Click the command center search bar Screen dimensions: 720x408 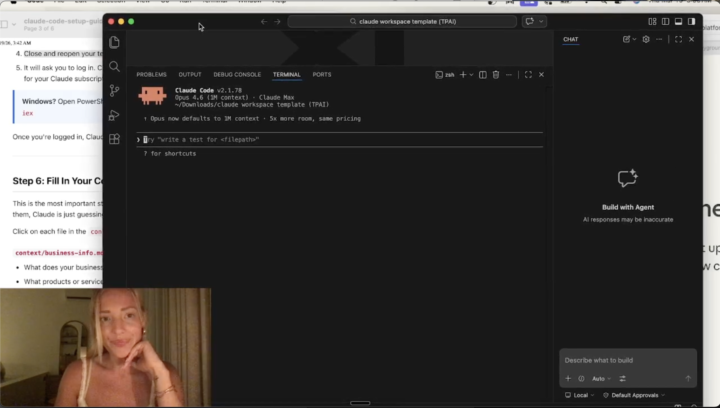coord(403,21)
